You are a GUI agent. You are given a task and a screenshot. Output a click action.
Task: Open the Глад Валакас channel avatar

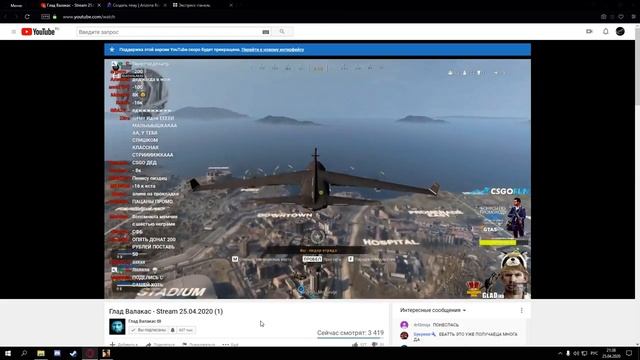(x=117, y=327)
